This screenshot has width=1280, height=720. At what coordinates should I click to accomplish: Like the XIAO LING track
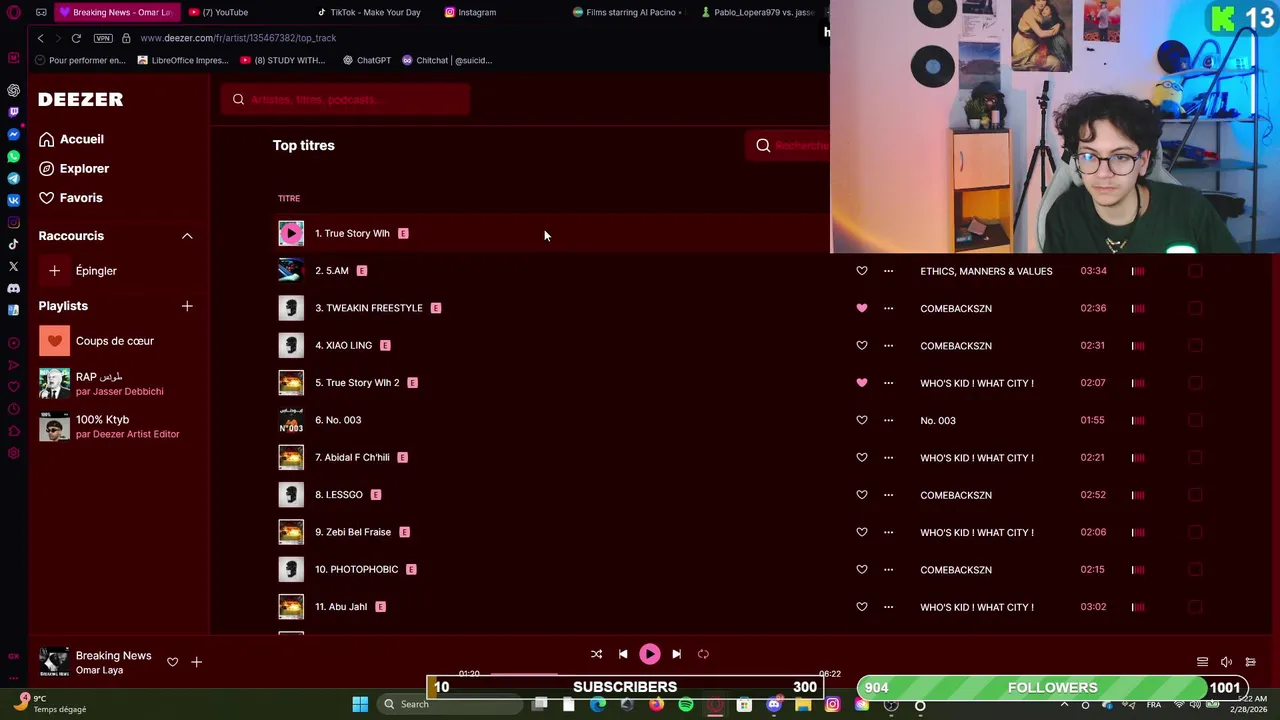(862, 346)
